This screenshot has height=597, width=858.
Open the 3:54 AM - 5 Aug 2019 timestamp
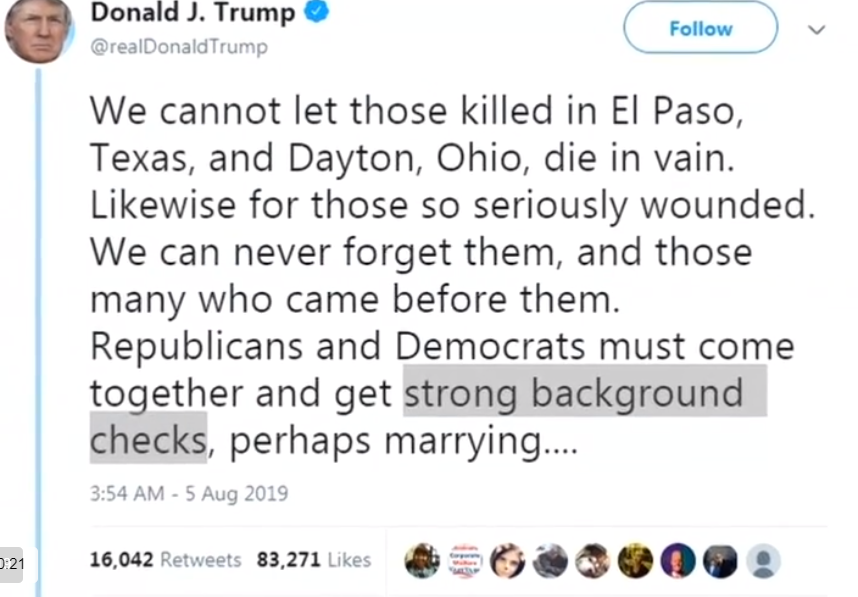189,494
